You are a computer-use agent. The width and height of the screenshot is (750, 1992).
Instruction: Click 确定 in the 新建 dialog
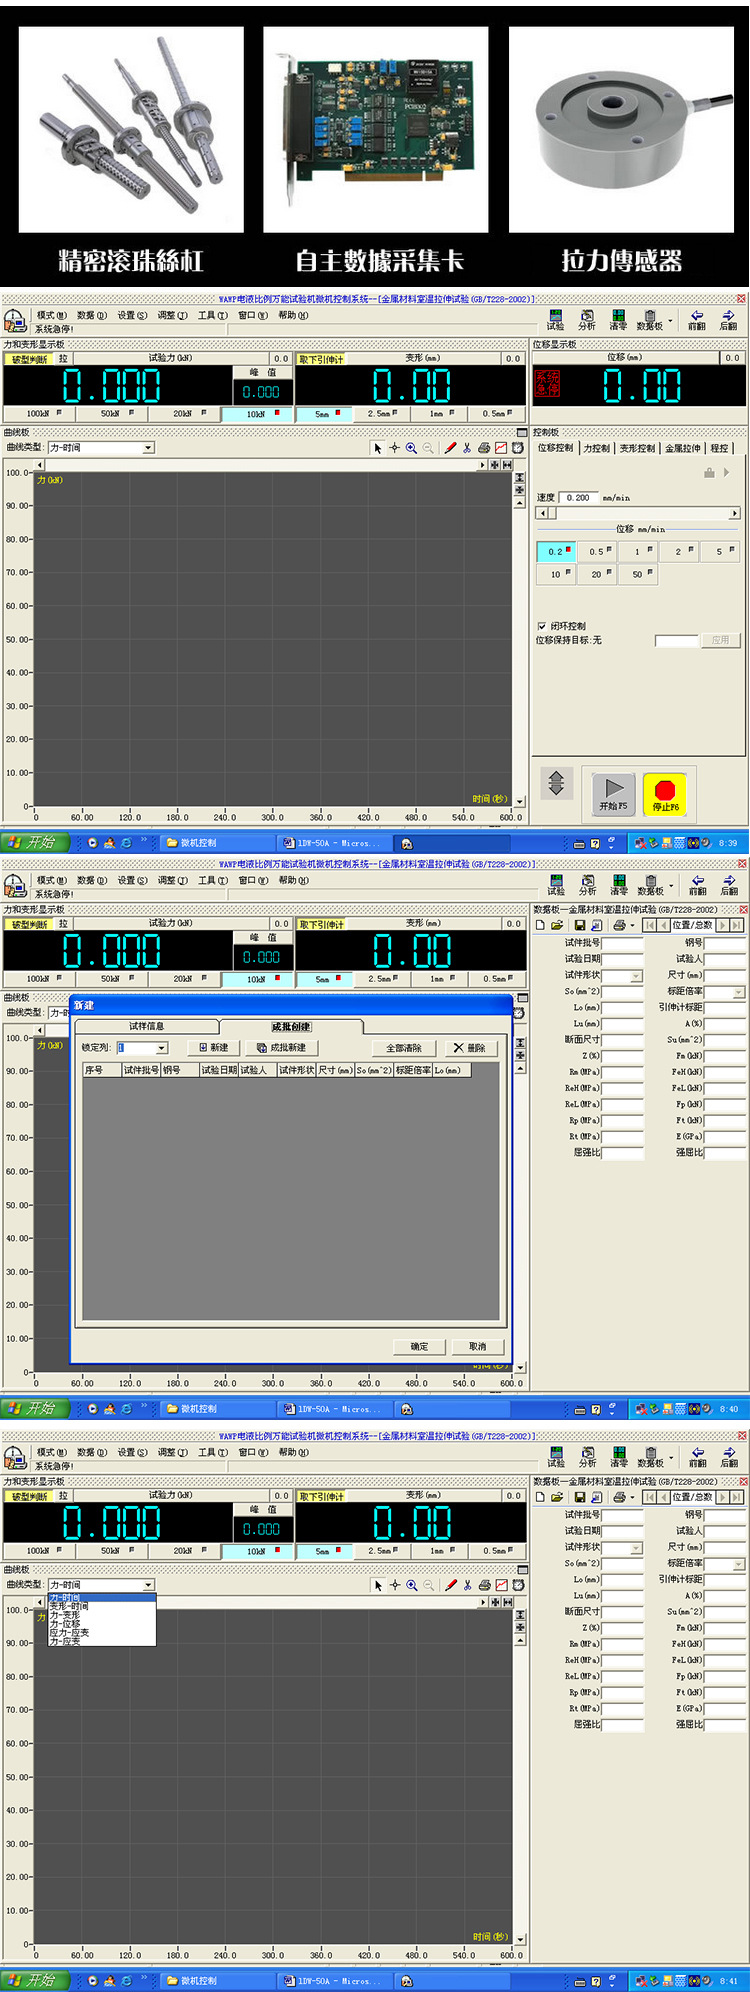coord(419,1346)
